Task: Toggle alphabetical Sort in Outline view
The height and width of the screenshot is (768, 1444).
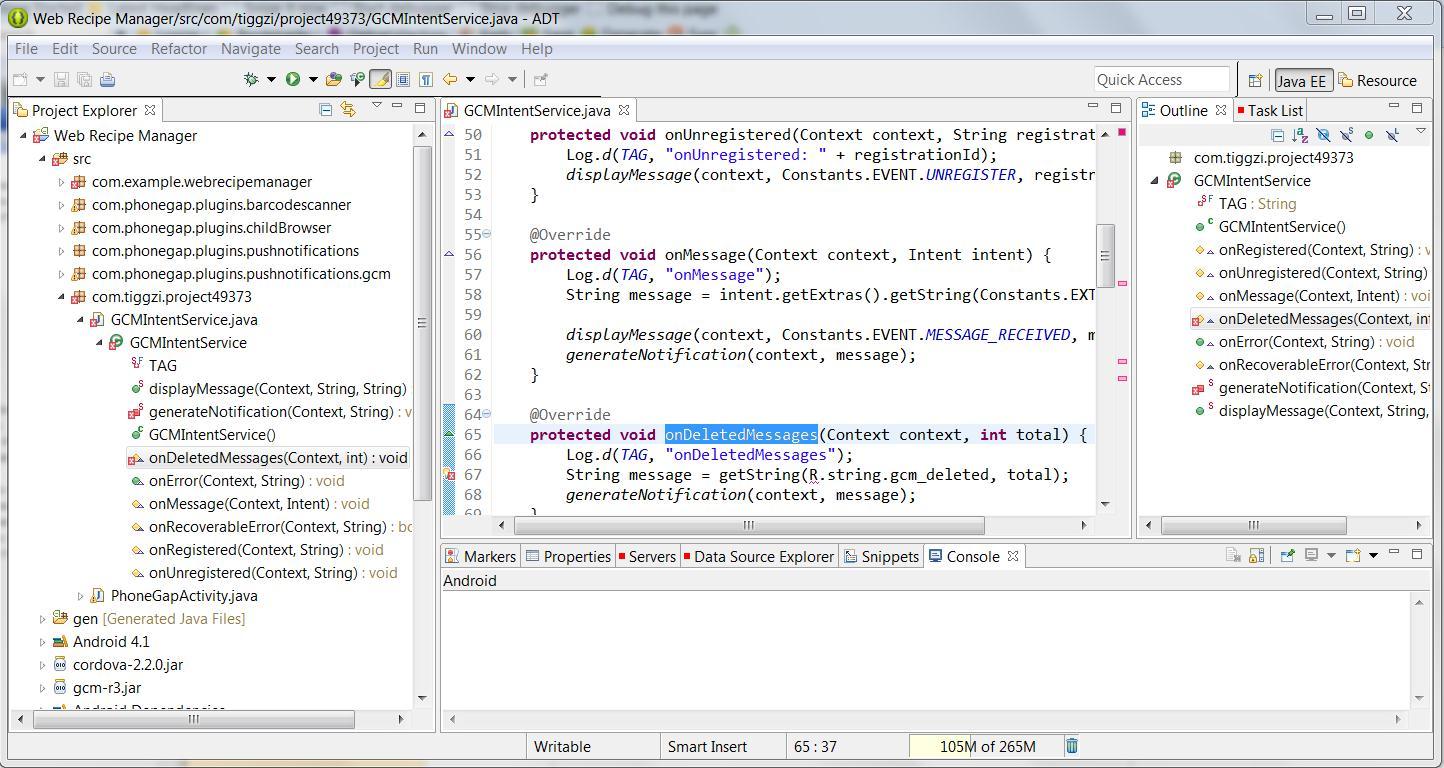Action: click(x=1299, y=135)
